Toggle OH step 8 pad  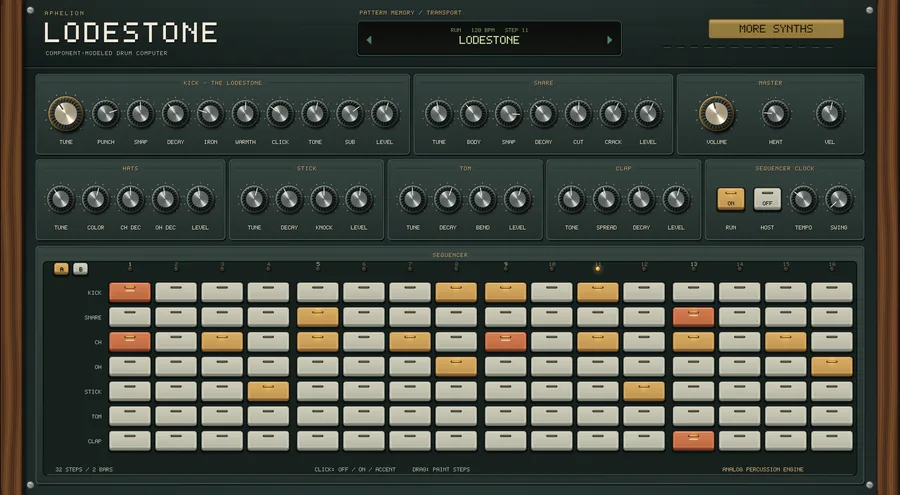coord(456,366)
